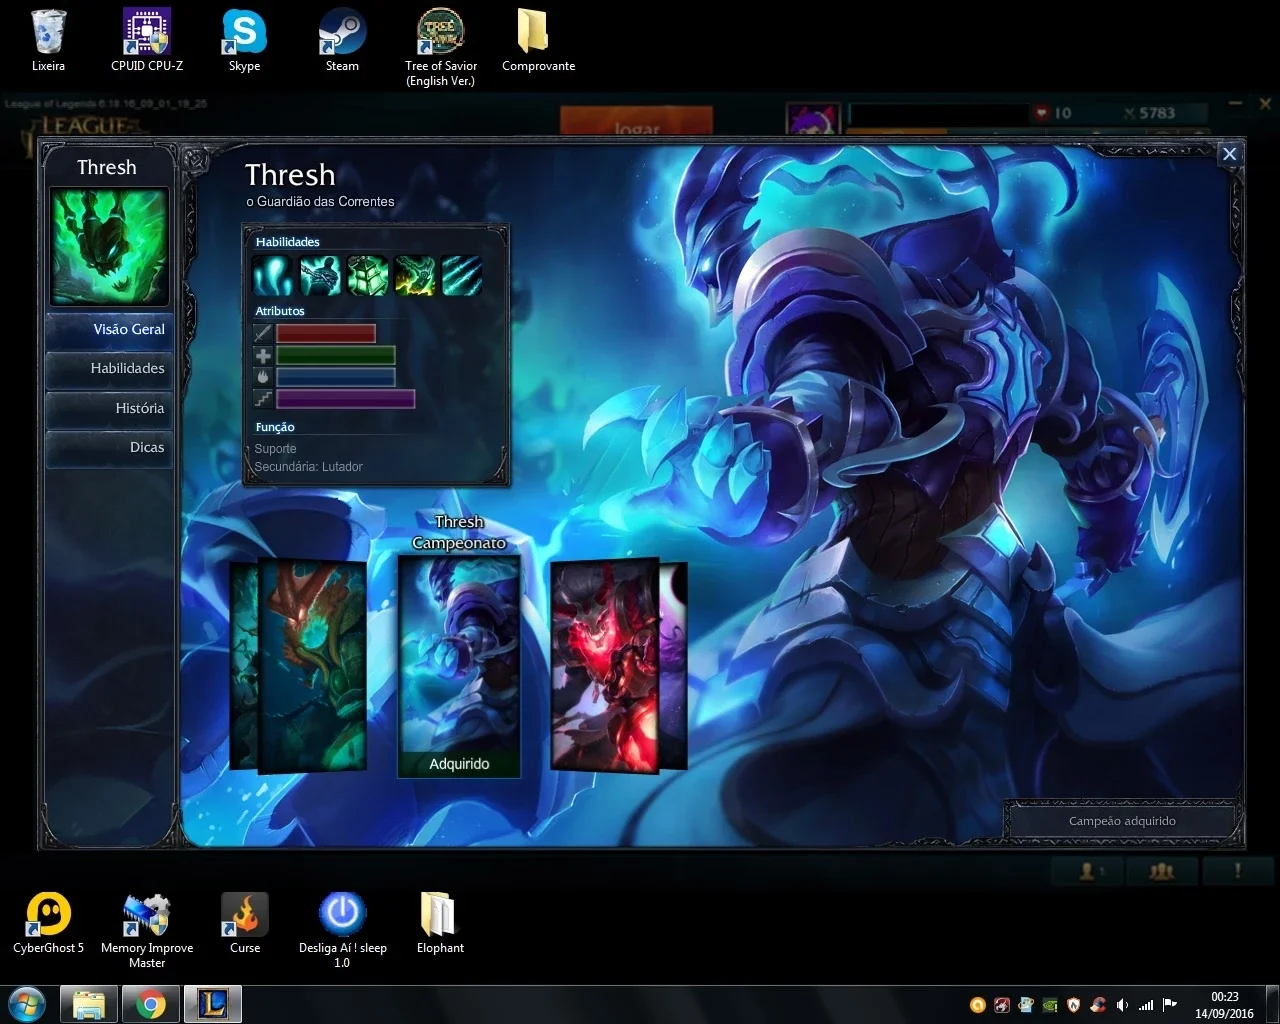Click the Suporte role text
The image size is (1280, 1024).
click(275, 449)
